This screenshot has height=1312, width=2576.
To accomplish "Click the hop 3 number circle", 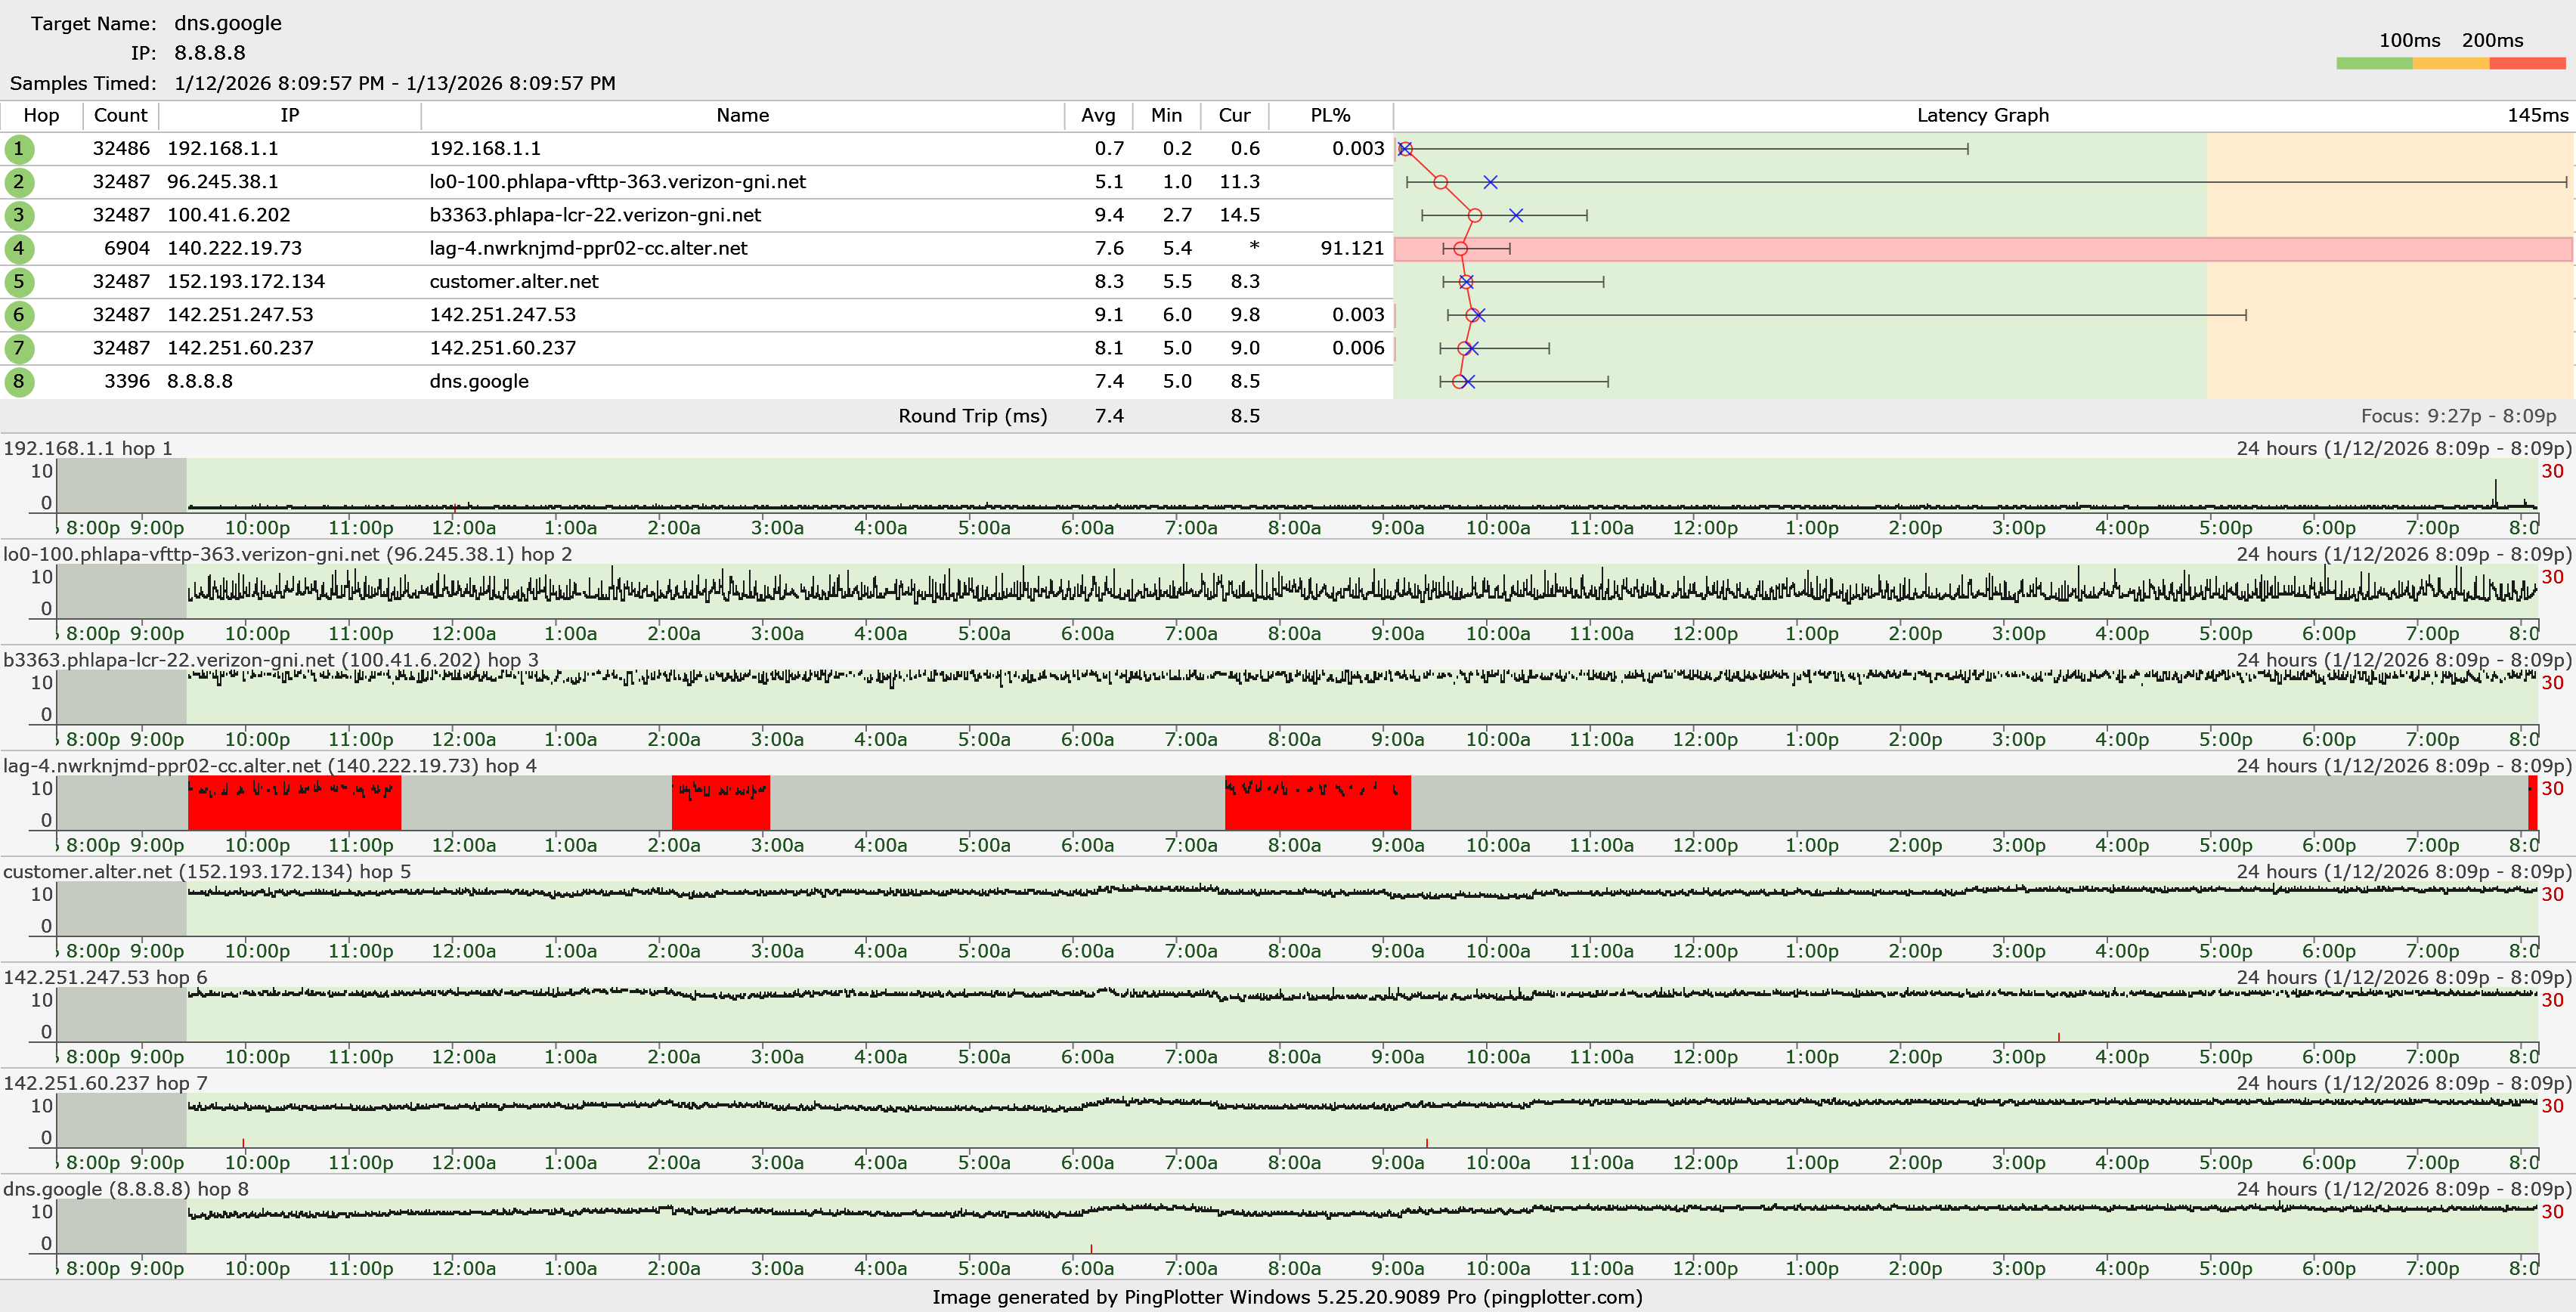I will point(19,215).
